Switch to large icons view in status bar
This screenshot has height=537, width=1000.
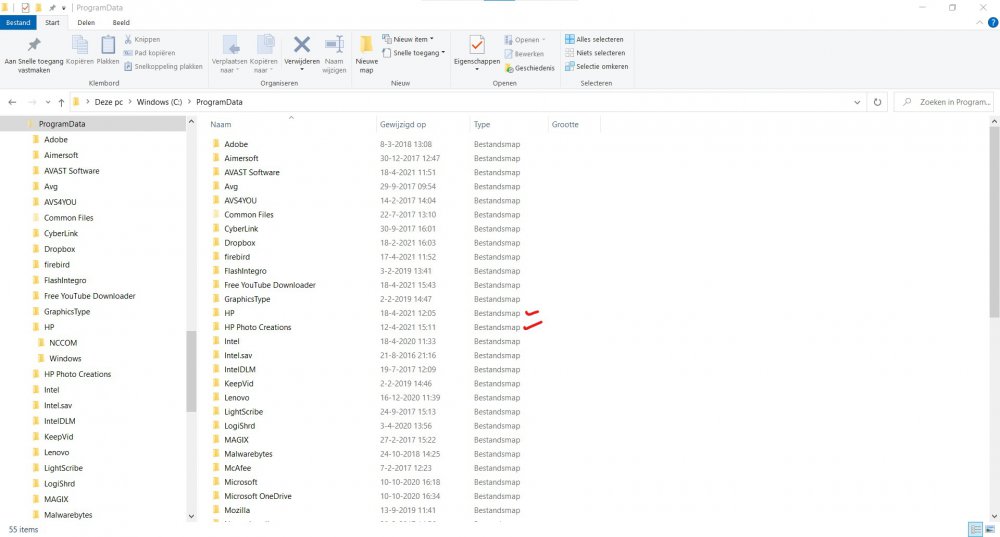990,529
